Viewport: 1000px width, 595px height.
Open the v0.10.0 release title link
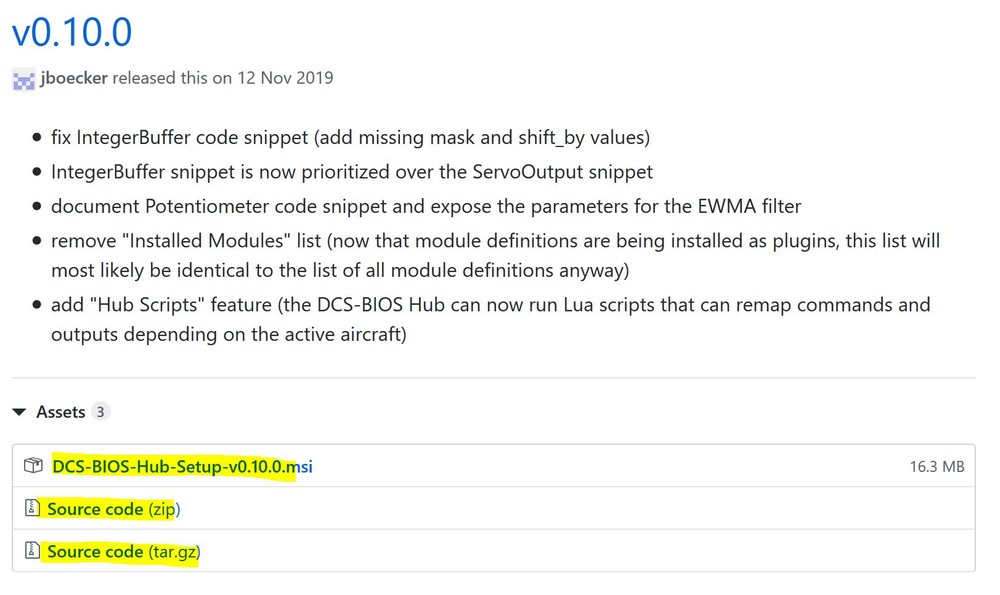tap(71, 33)
